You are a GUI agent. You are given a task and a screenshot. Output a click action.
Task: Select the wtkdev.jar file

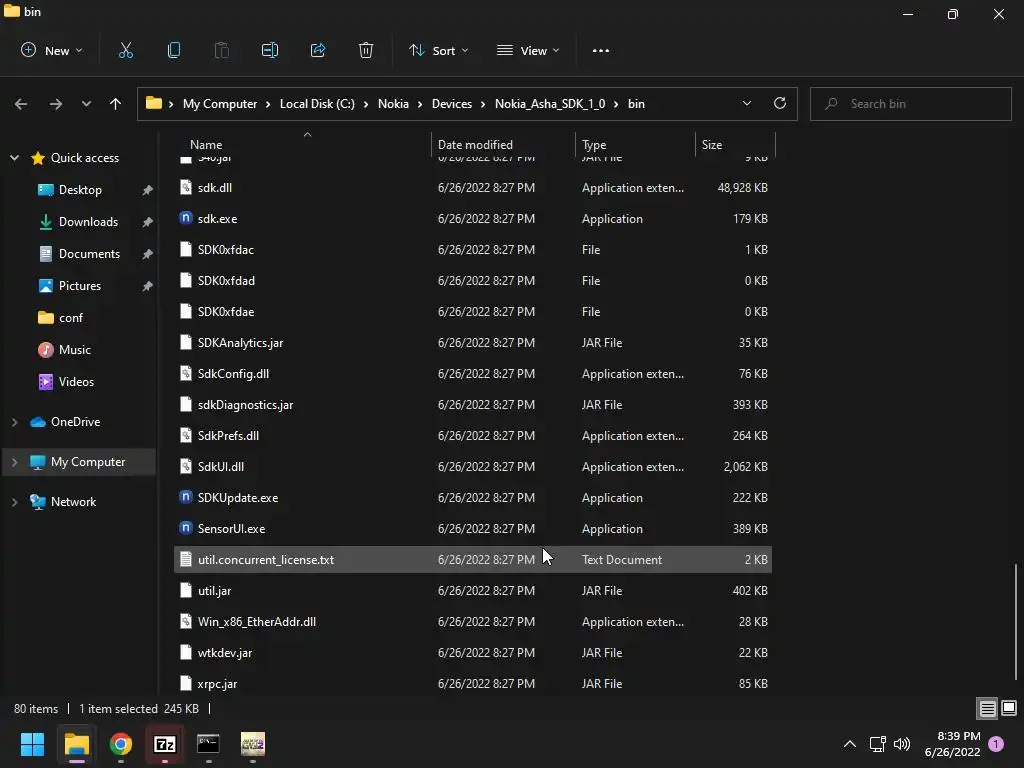point(473,652)
